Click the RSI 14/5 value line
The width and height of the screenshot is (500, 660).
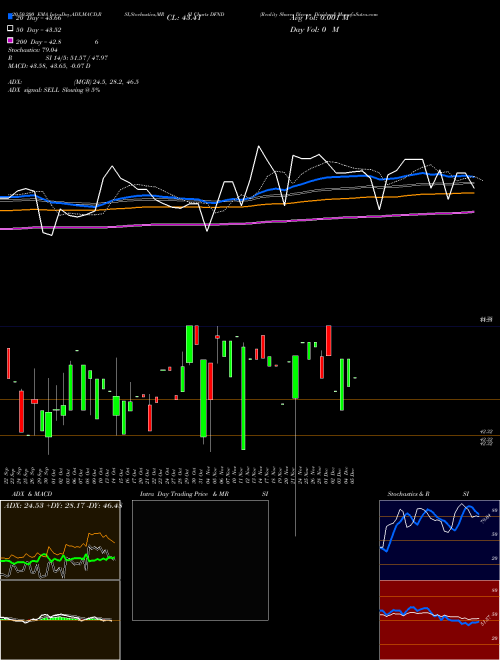click(x=58, y=58)
